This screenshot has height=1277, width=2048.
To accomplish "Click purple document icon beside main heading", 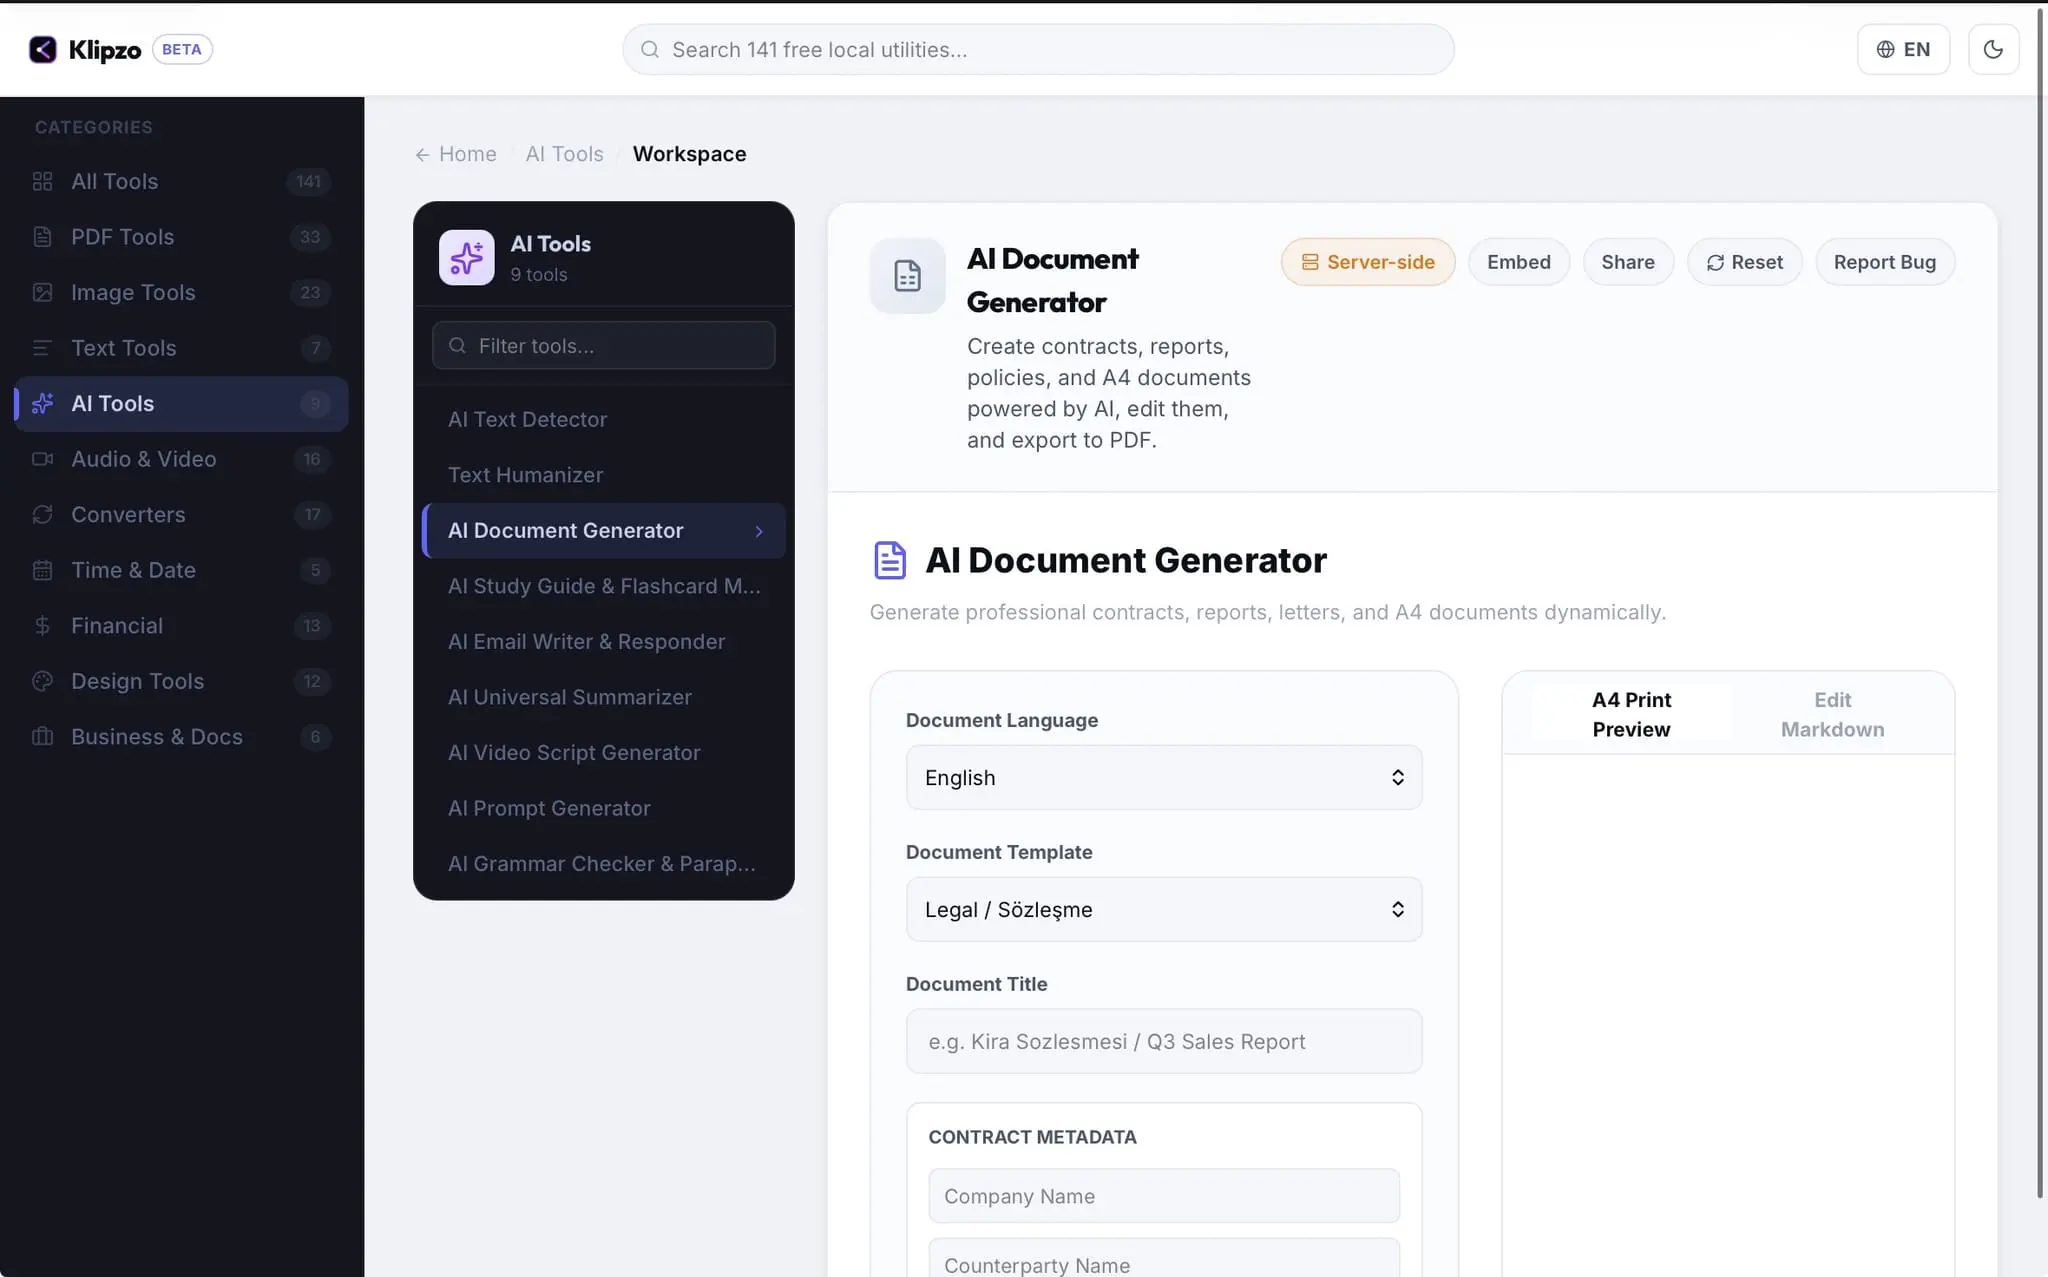I will pyautogui.click(x=890, y=560).
